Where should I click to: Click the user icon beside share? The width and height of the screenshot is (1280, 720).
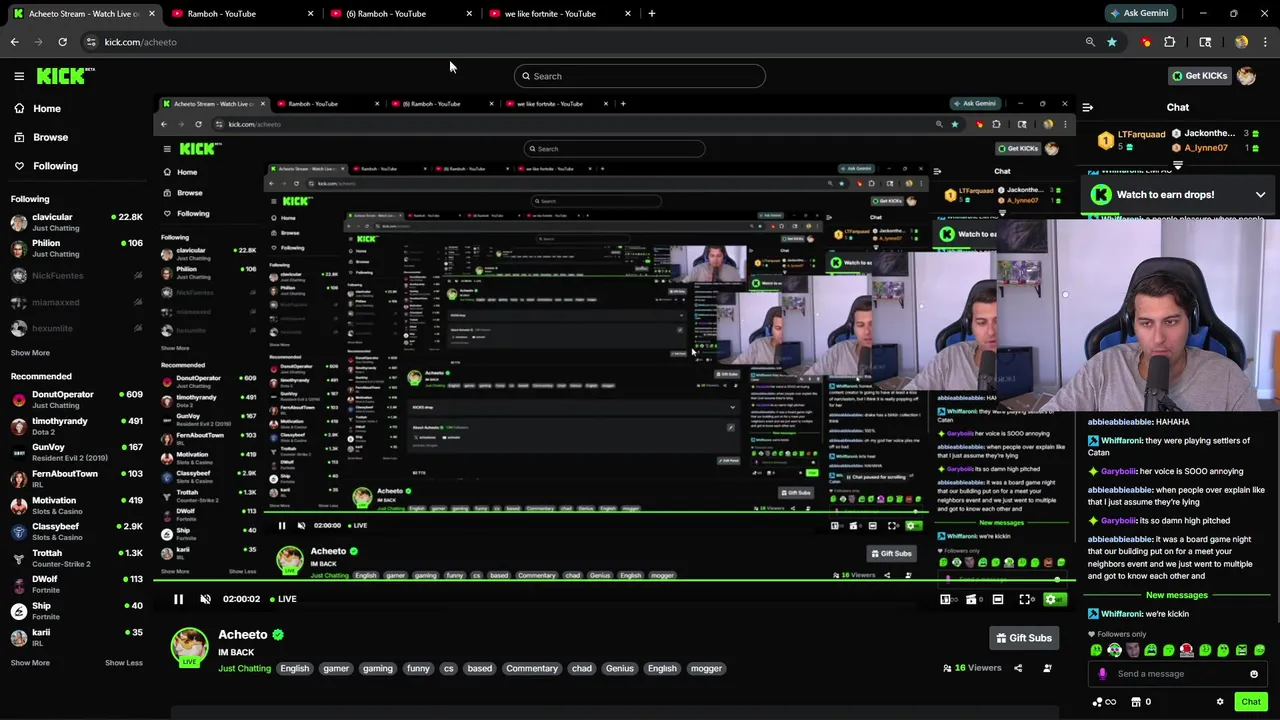click(1047, 668)
